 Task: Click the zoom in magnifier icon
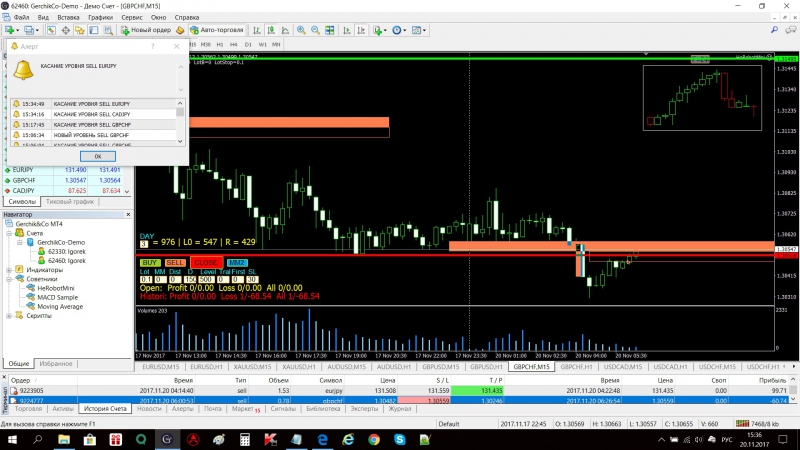point(302,31)
